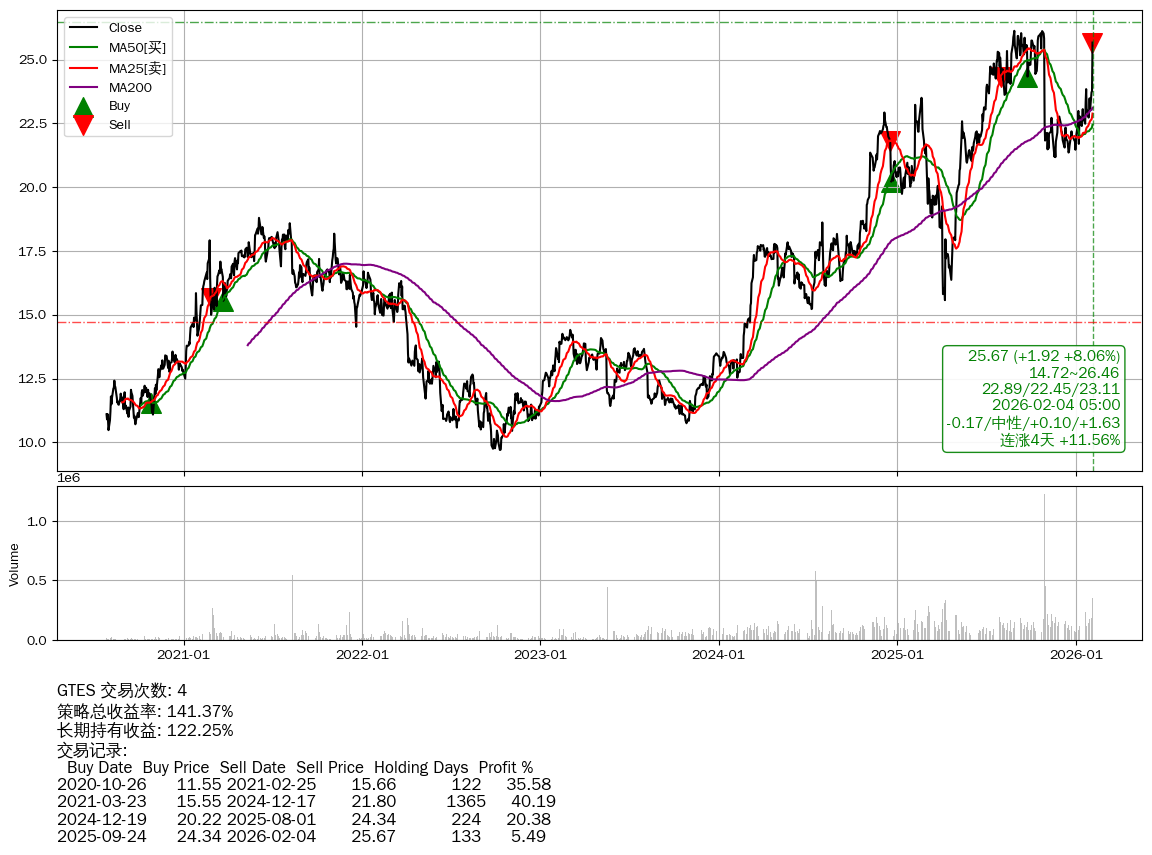This screenshot has height=855, width=1152.
Task: Click the red Sell triangle icon in legend
Action: (84, 125)
